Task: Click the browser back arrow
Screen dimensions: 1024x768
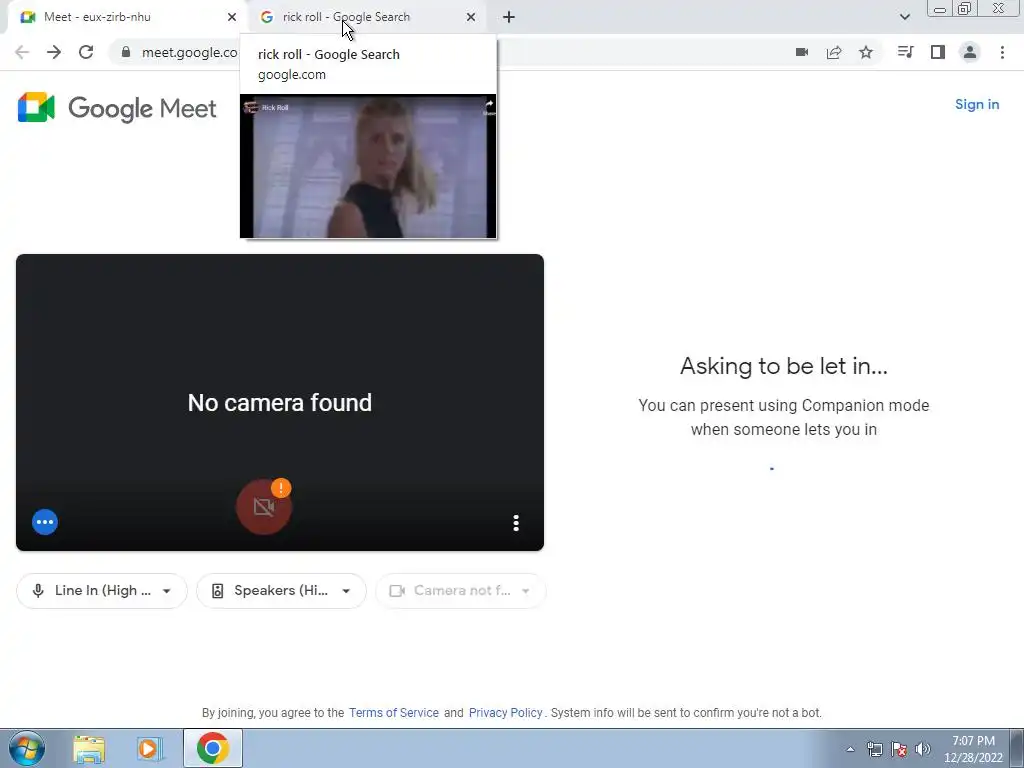Action: [x=22, y=52]
